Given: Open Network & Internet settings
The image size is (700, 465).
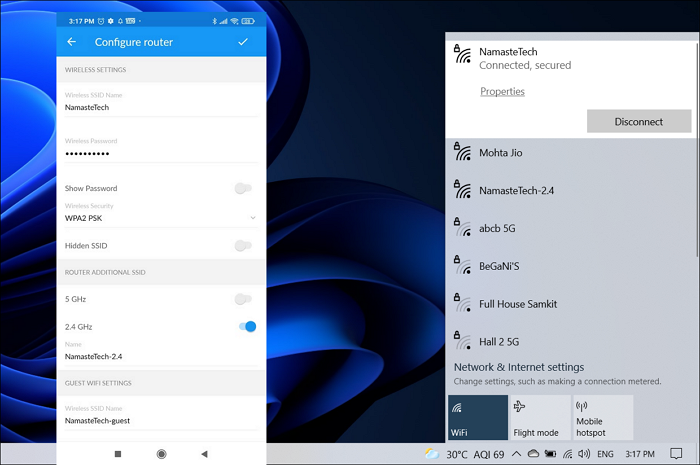Looking at the screenshot, I should (519, 367).
